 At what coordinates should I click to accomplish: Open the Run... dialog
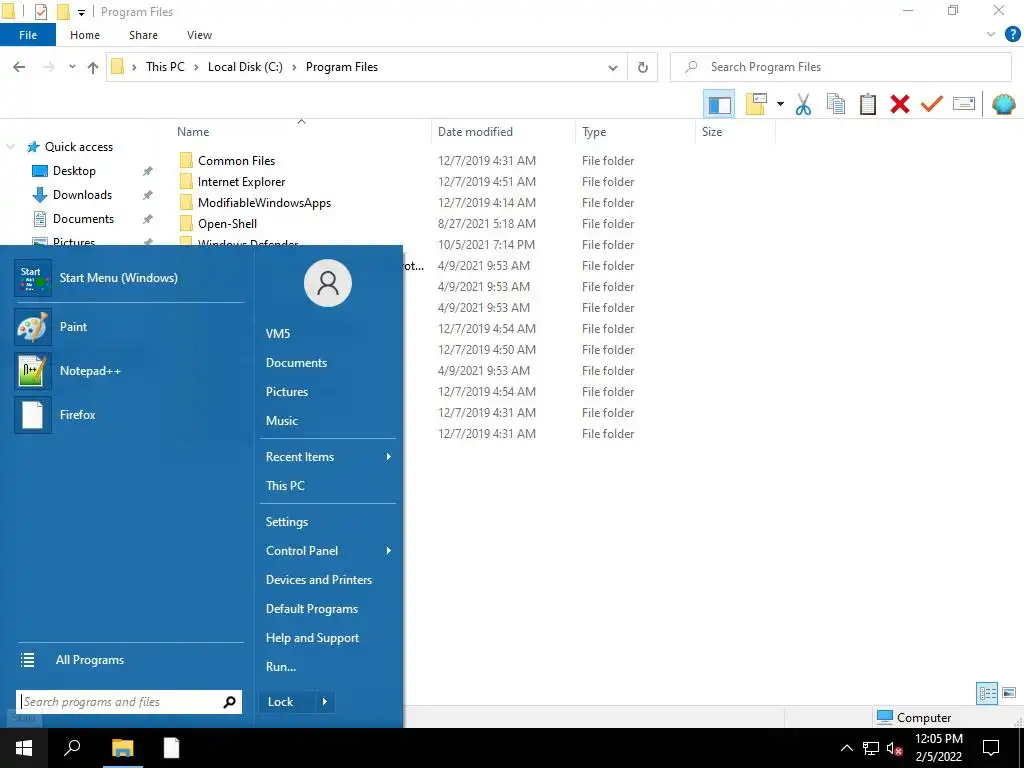coord(328,667)
